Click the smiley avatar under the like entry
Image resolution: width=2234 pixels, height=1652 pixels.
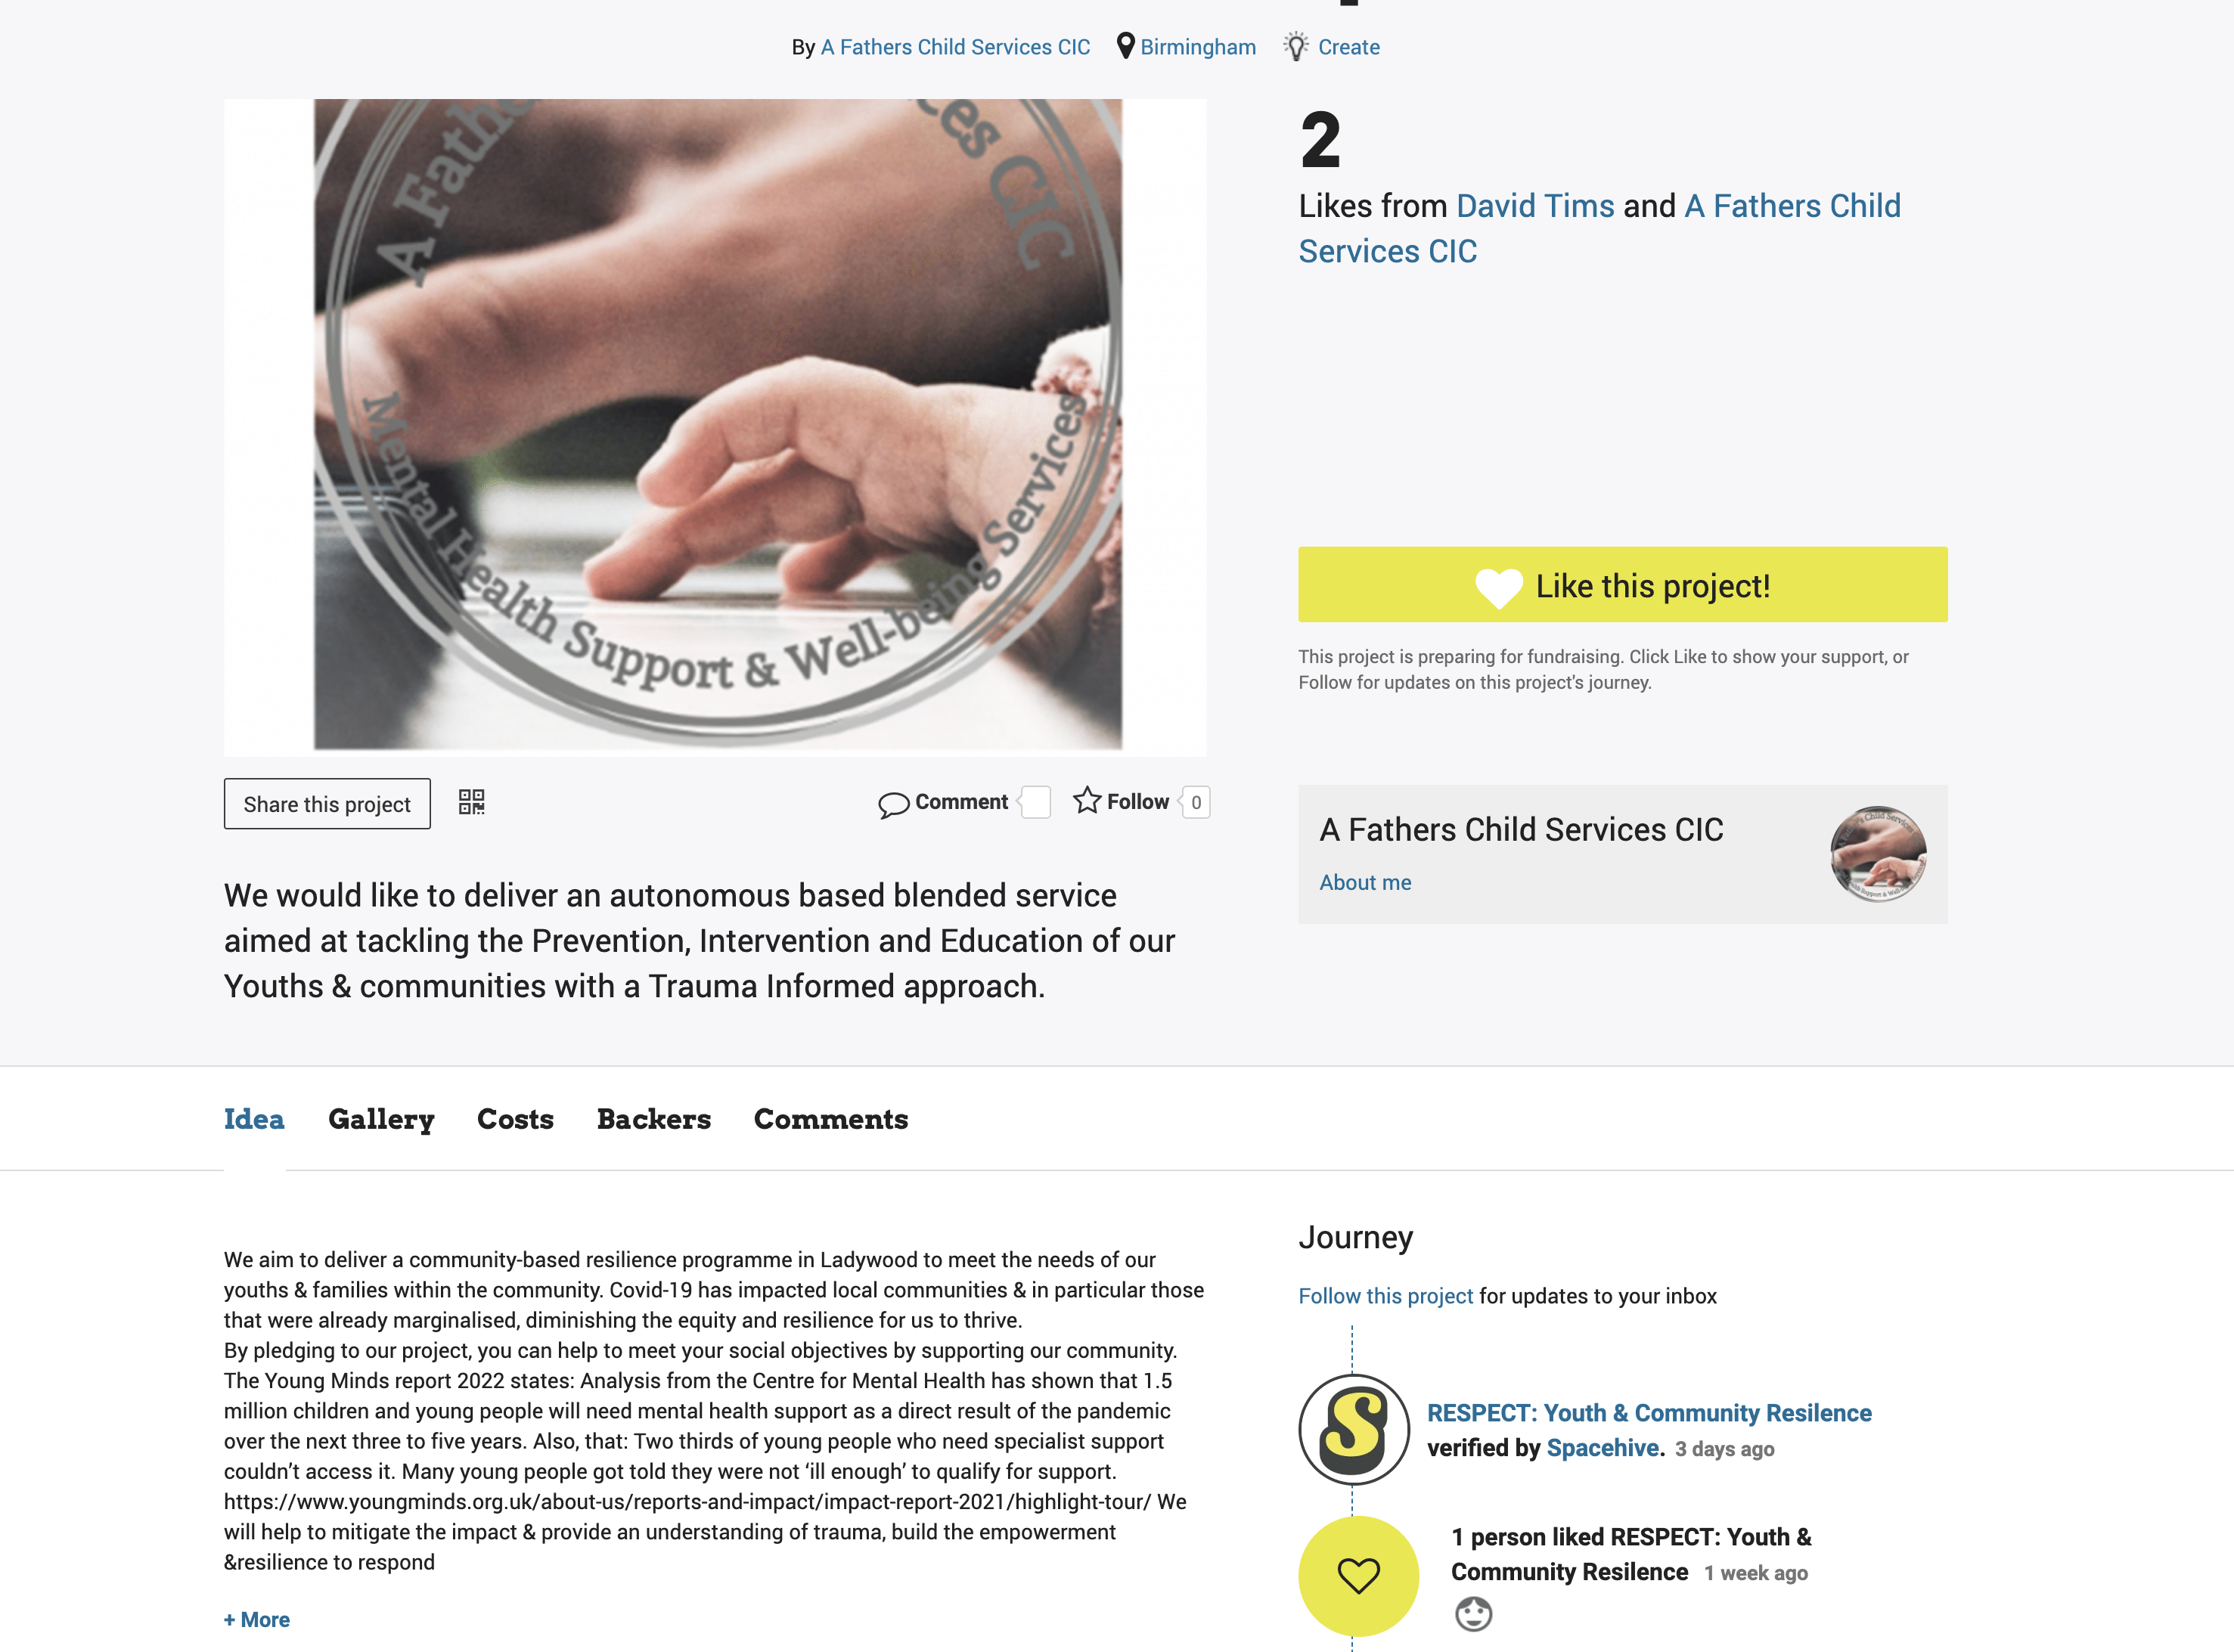coord(1473,1613)
